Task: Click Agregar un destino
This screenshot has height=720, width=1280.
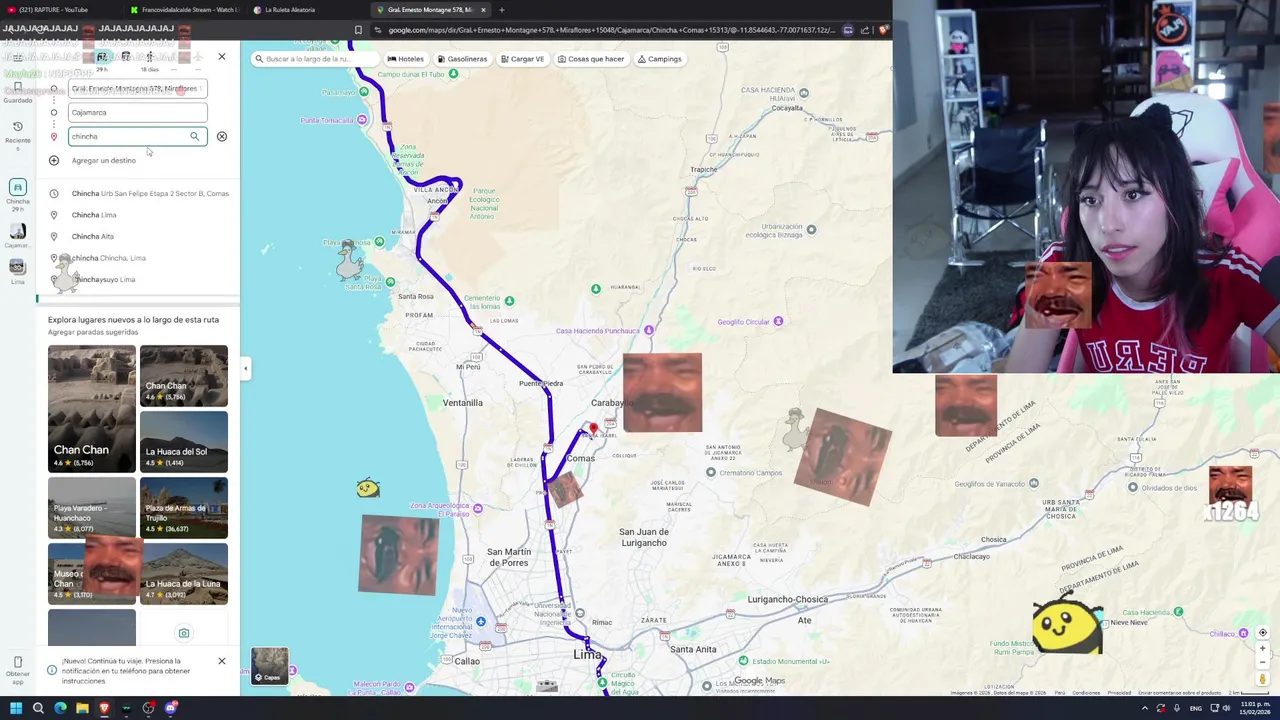Action: pyautogui.click(x=103, y=160)
